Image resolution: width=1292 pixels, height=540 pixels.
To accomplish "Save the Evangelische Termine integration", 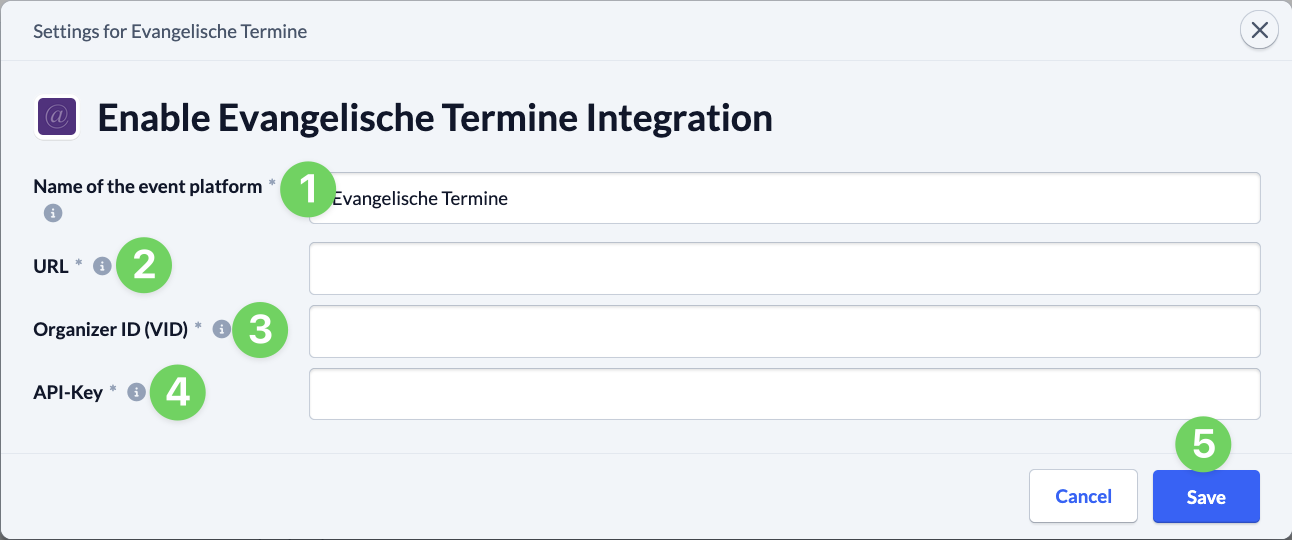I will 1206,496.
